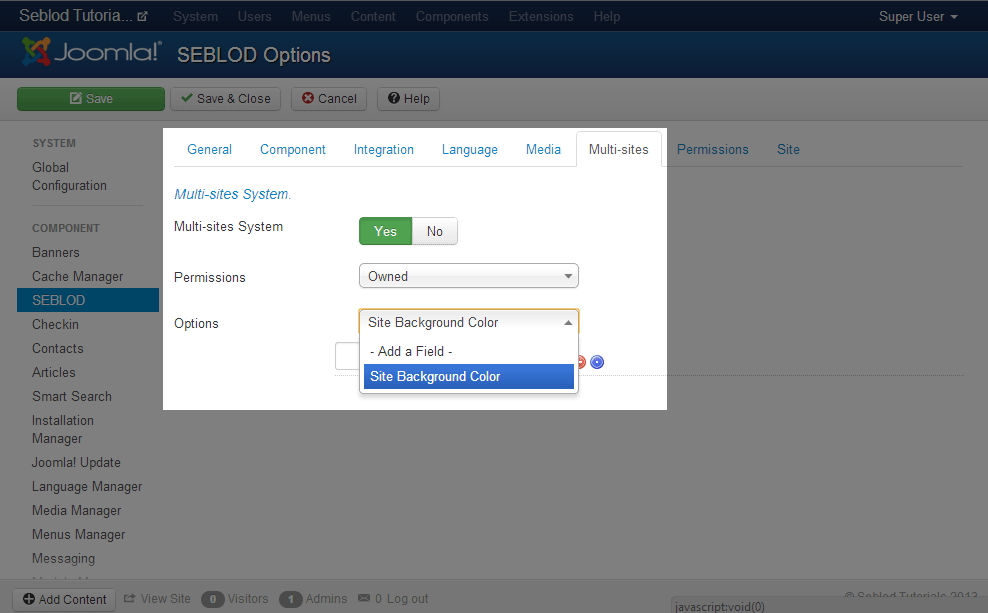Click the blue circular icon beside the Options row
Image resolution: width=988 pixels, height=613 pixels.
[597, 362]
